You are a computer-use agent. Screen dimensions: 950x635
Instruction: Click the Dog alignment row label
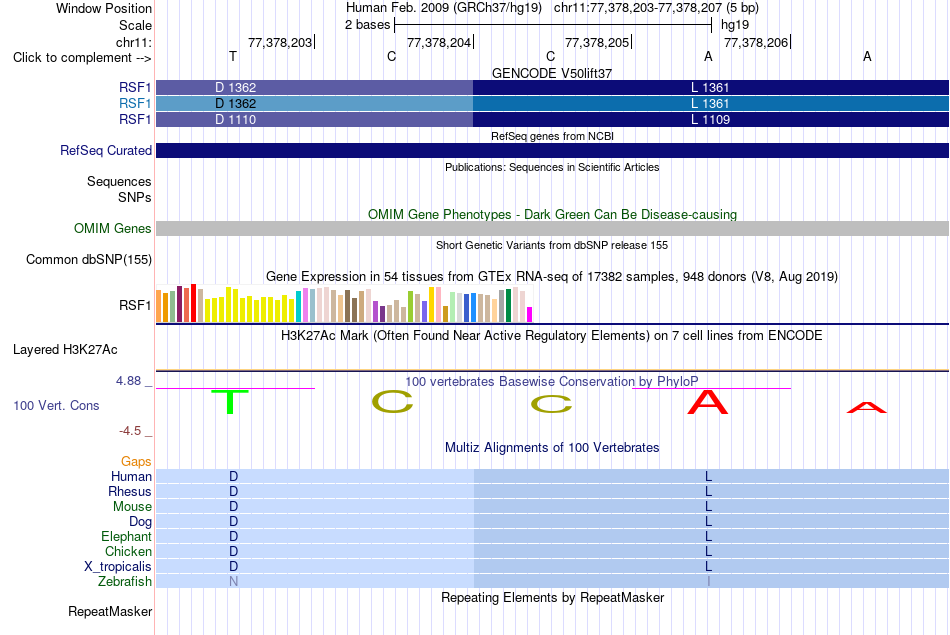tap(141, 522)
